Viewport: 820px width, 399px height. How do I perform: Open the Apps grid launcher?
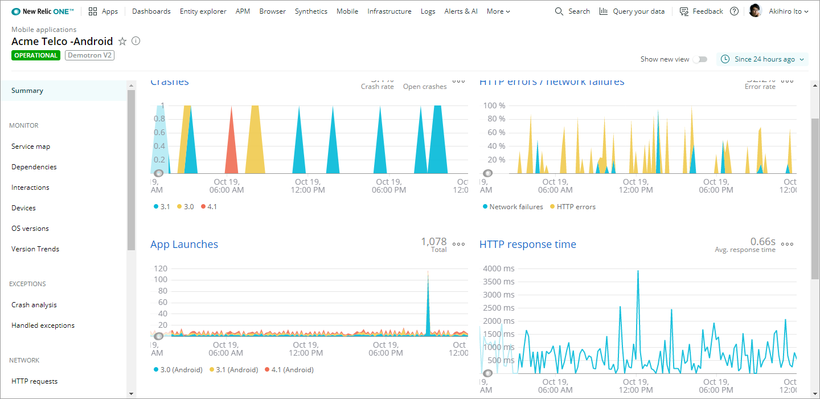93,11
